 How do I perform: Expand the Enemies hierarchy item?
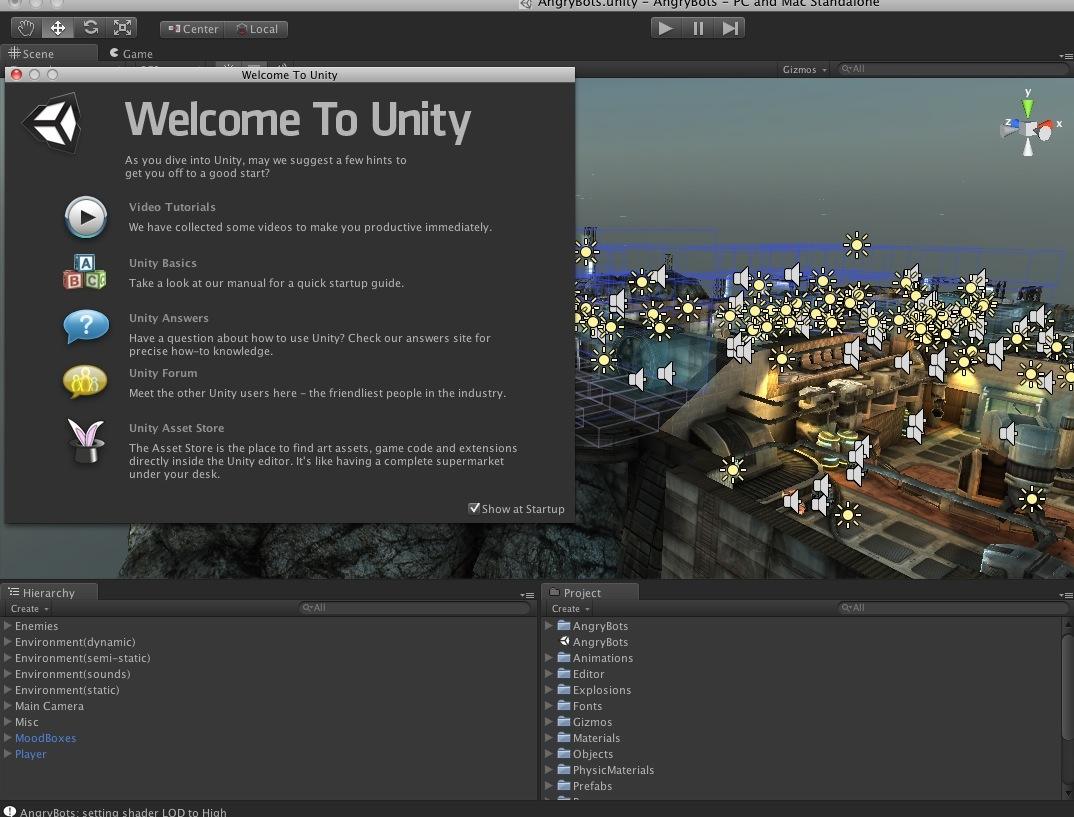tap(8, 626)
